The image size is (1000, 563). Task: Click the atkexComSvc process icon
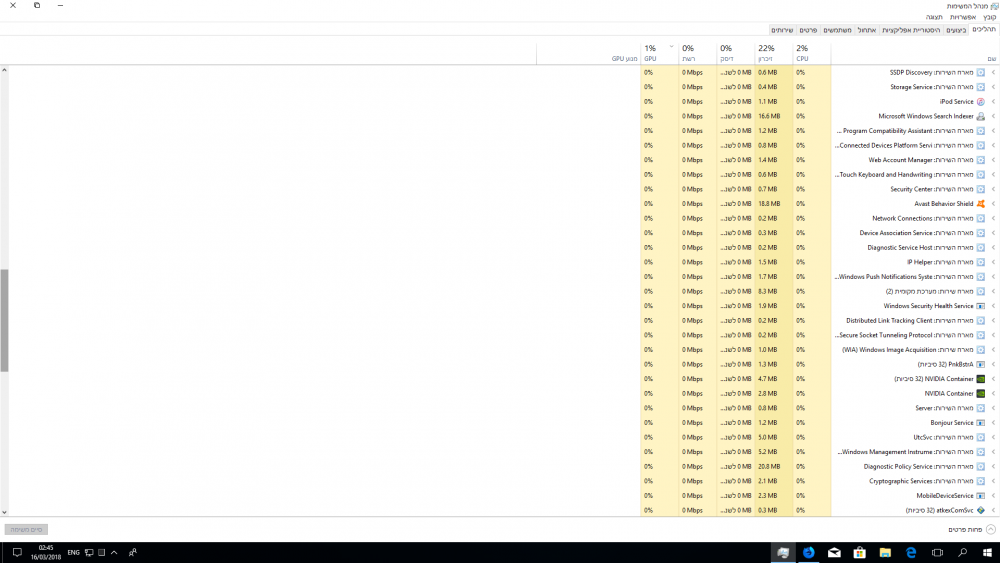(x=980, y=510)
